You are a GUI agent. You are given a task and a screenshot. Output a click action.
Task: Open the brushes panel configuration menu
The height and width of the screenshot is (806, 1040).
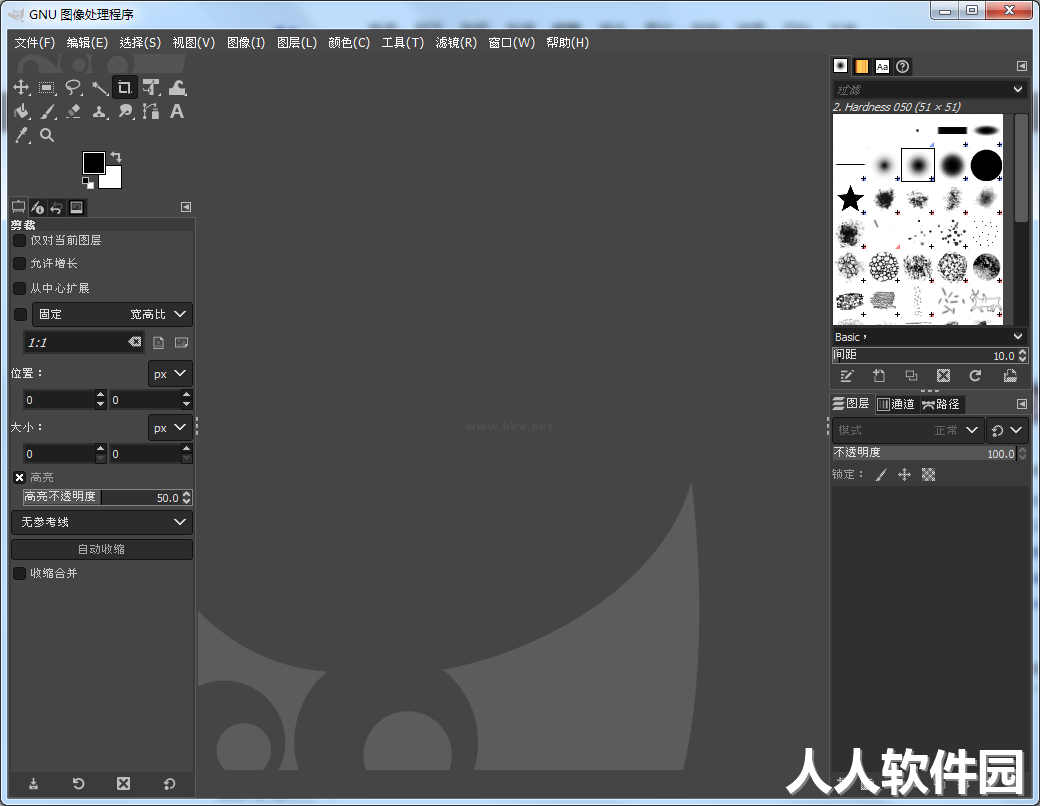point(1021,66)
